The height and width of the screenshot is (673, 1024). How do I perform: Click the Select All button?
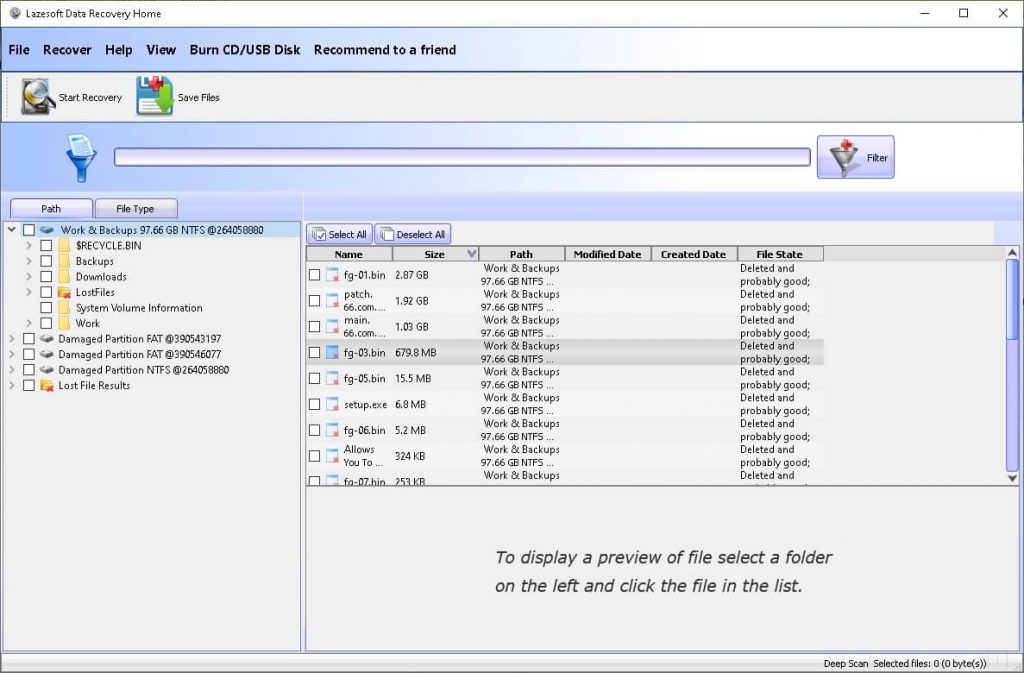pos(338,233)
